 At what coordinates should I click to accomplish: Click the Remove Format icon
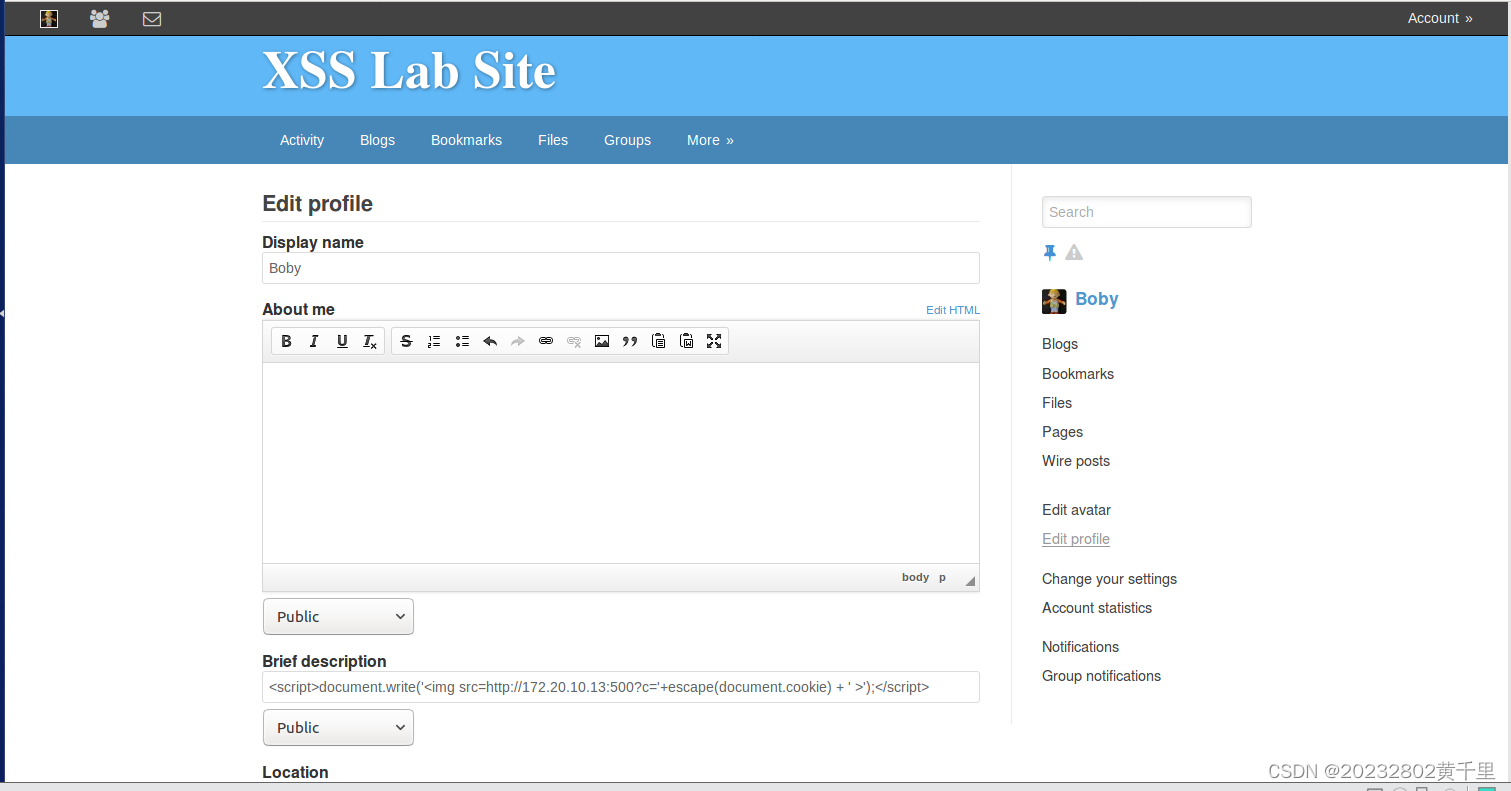[370, 341]
